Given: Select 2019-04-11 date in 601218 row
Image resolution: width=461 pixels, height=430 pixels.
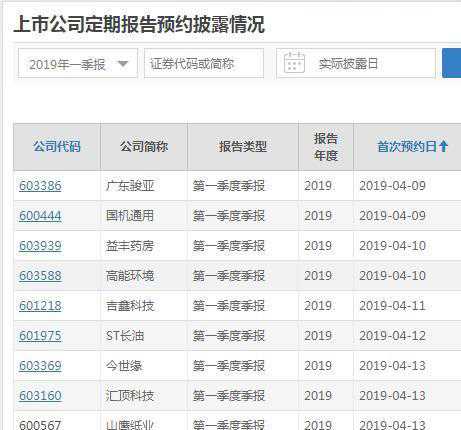Looking at the screenshot, I should (x=393, y=306).
